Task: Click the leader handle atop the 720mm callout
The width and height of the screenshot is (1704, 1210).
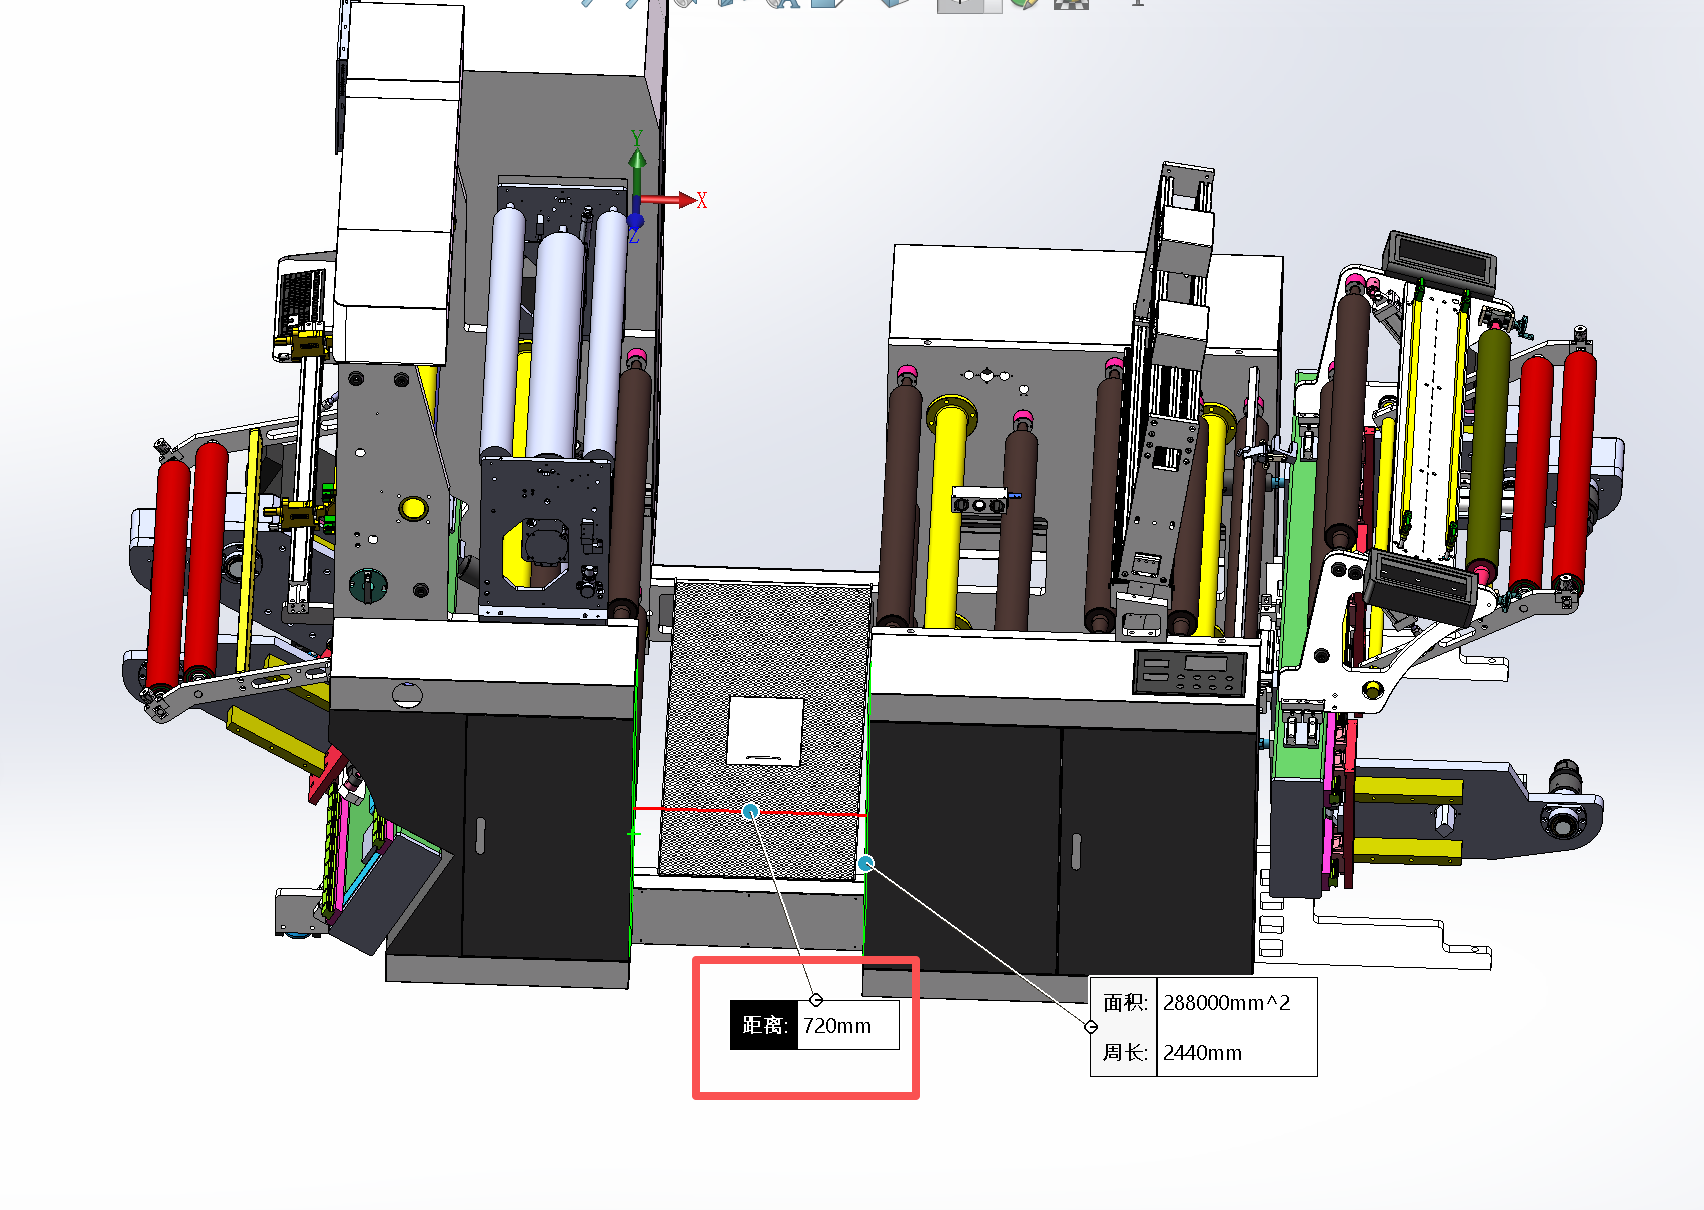Action: click(816, 1000)
